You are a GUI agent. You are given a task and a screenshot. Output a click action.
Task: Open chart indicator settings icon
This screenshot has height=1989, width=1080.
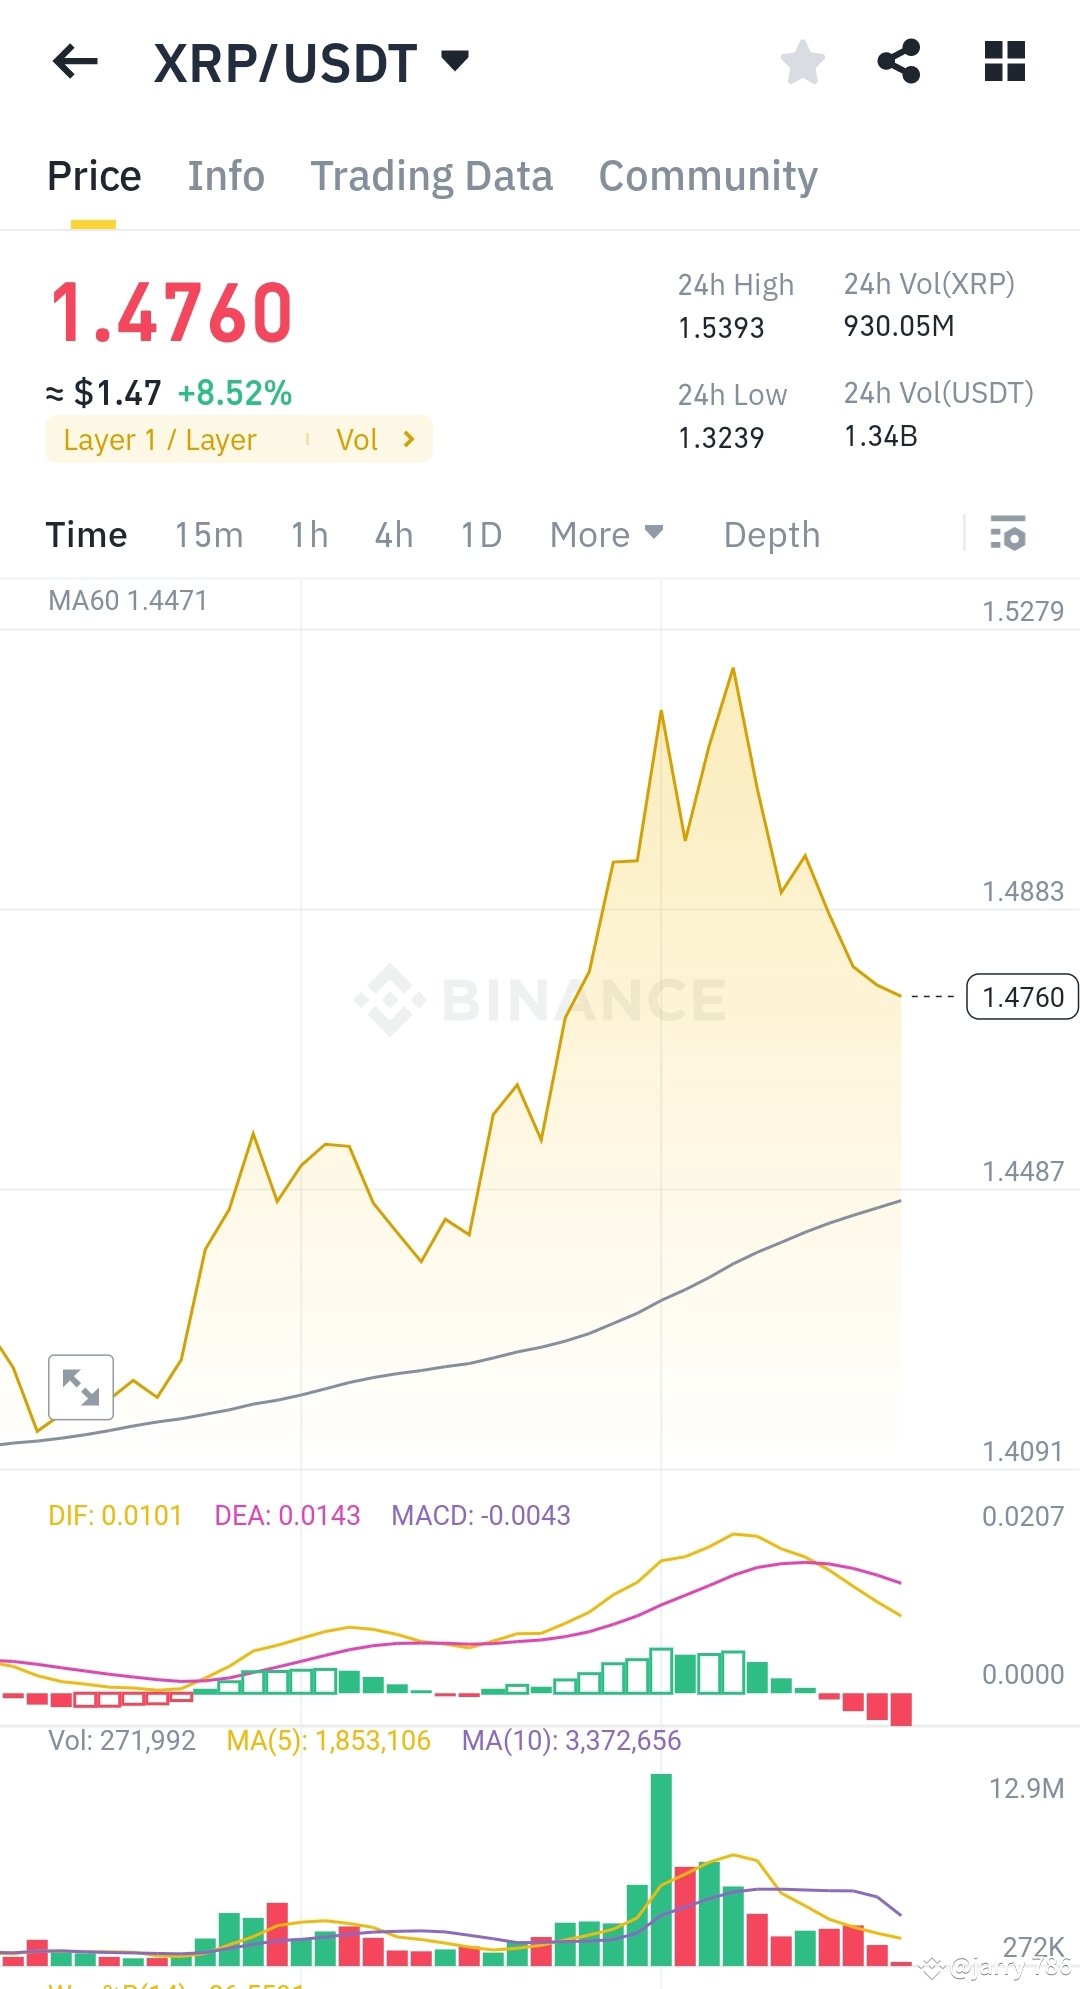[x=1010, y=535]
